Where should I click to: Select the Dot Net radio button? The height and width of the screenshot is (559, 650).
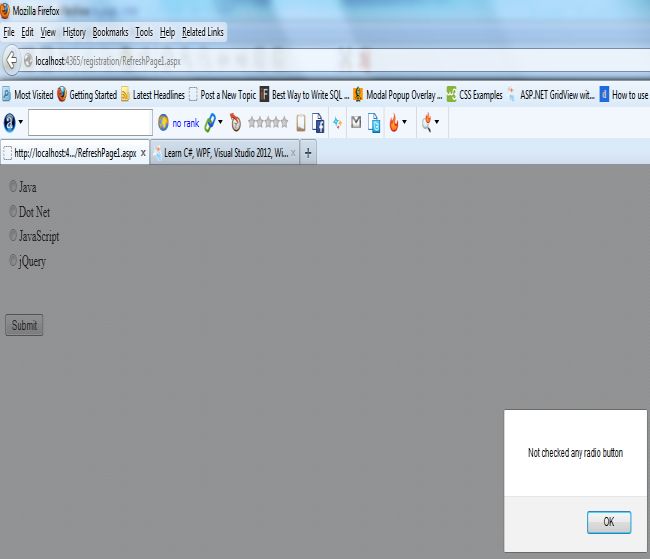coord(13,211)
